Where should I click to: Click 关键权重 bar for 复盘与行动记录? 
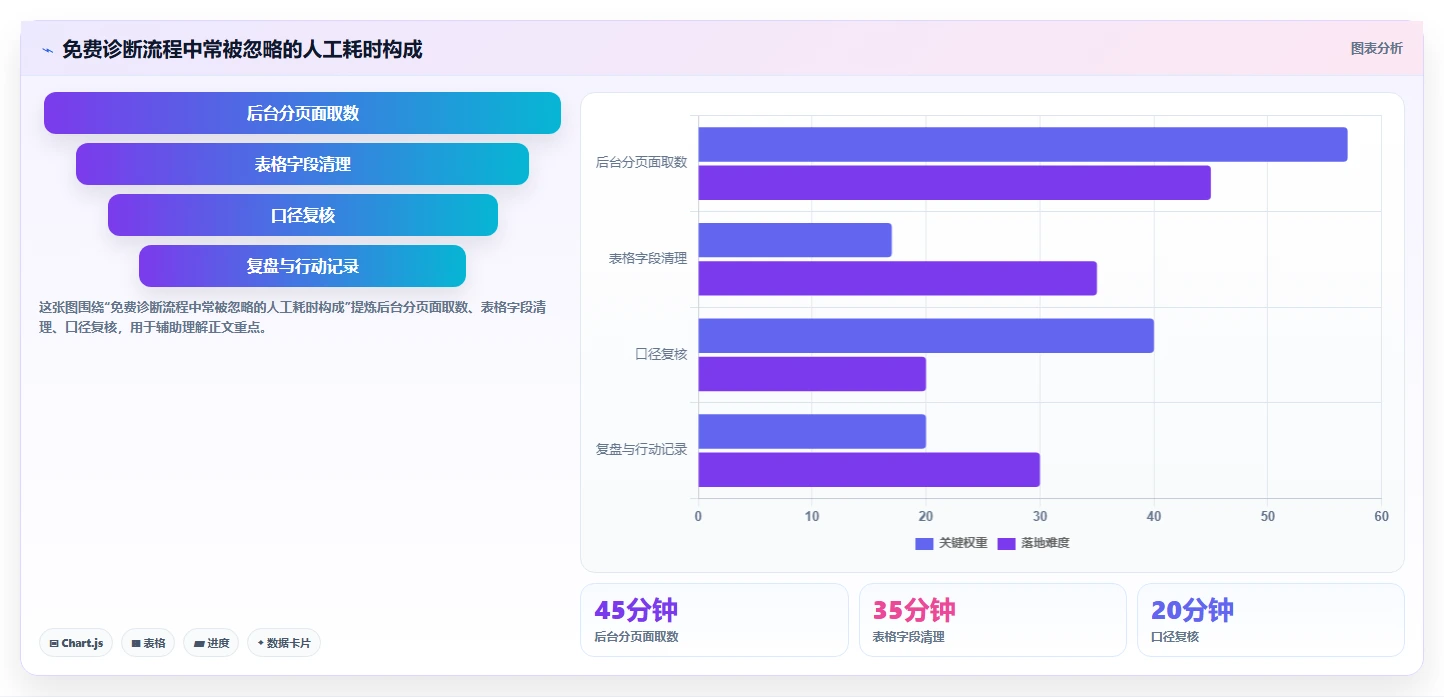pos(812,431)
